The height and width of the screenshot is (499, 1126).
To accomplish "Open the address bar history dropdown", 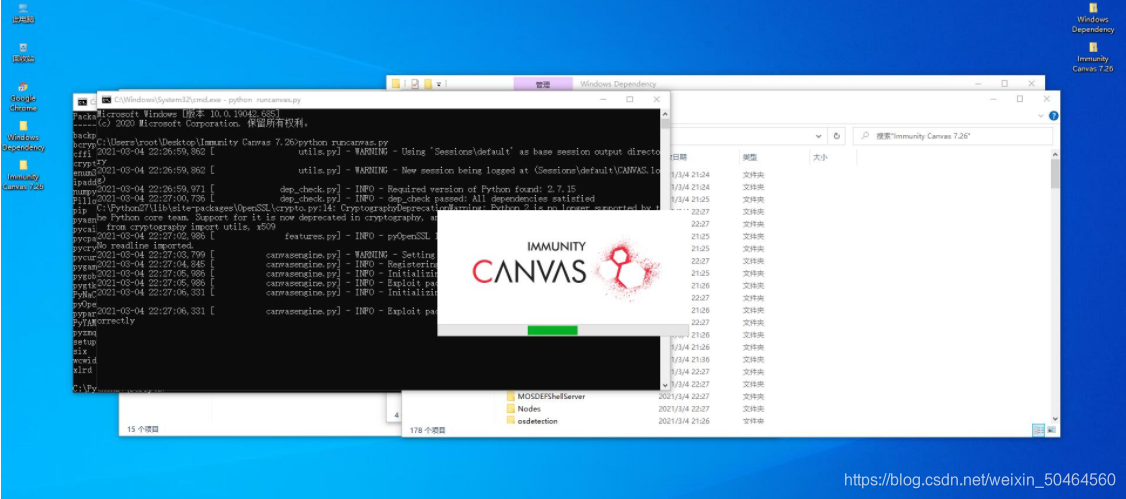I will (819, 136).
